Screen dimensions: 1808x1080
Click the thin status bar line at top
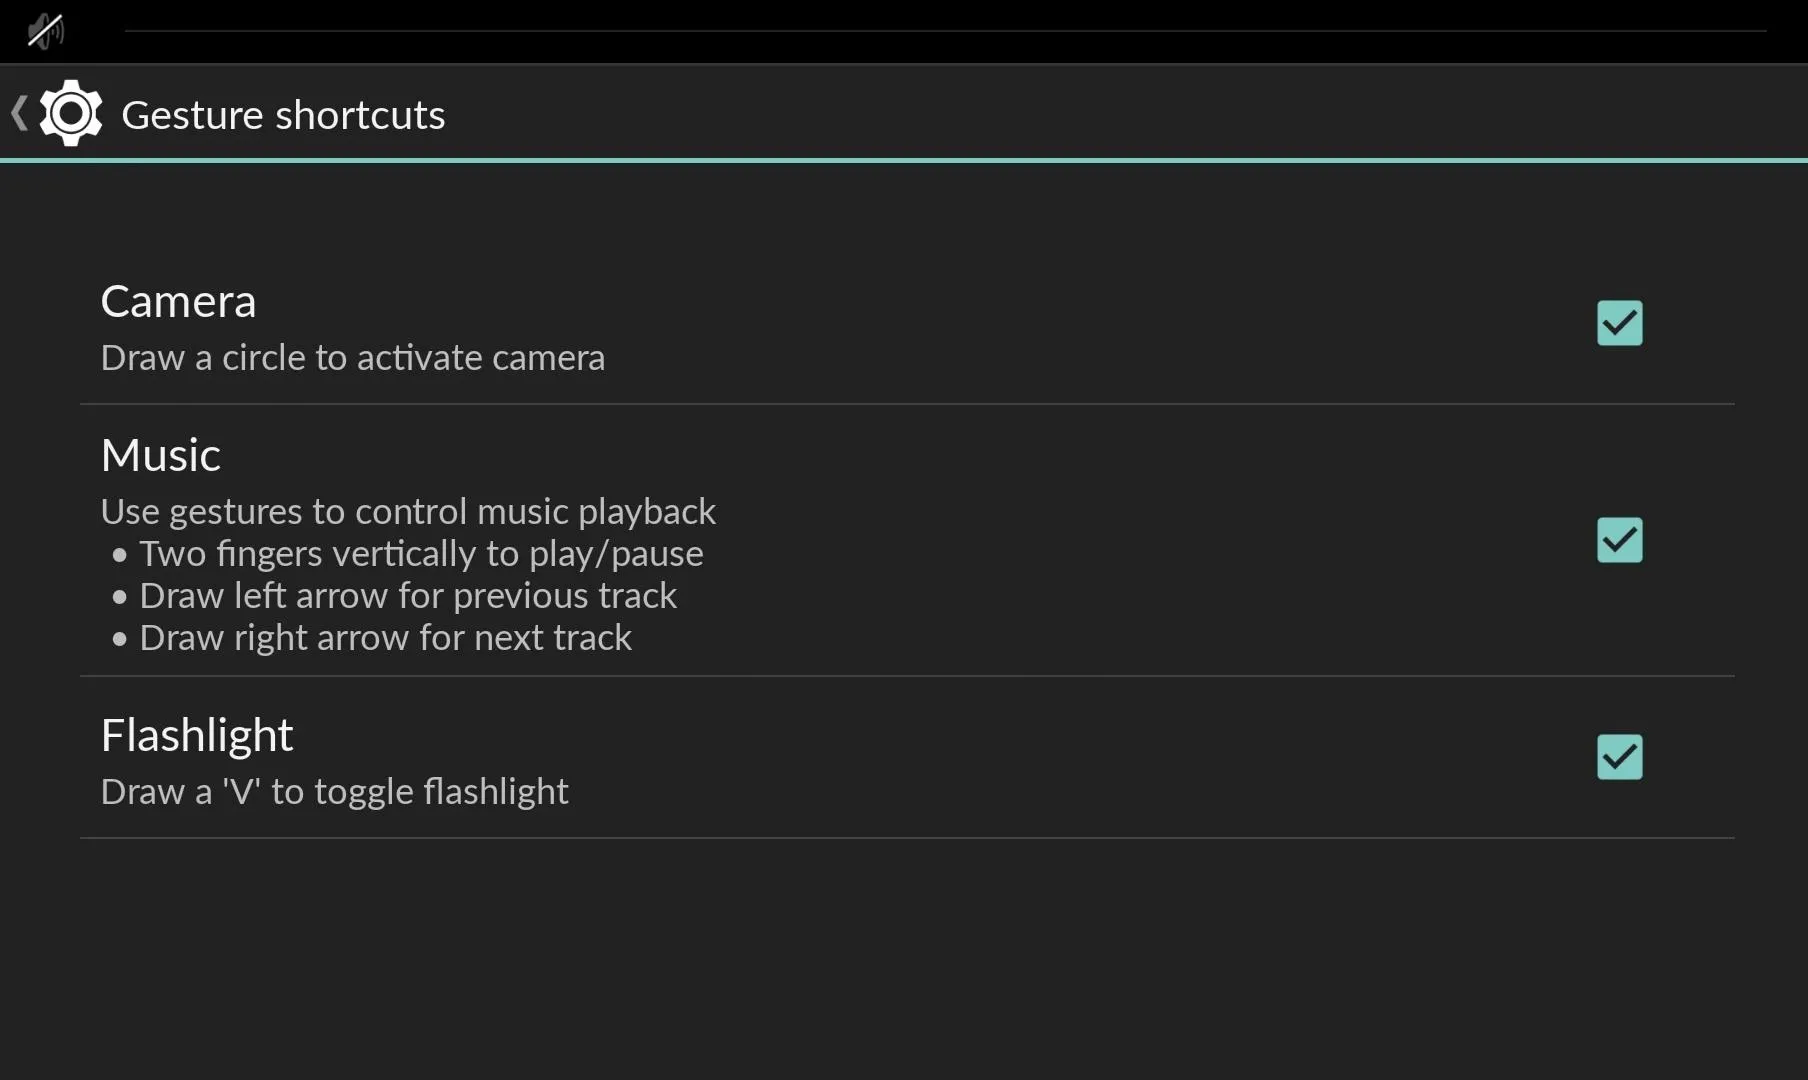[946, 31]
